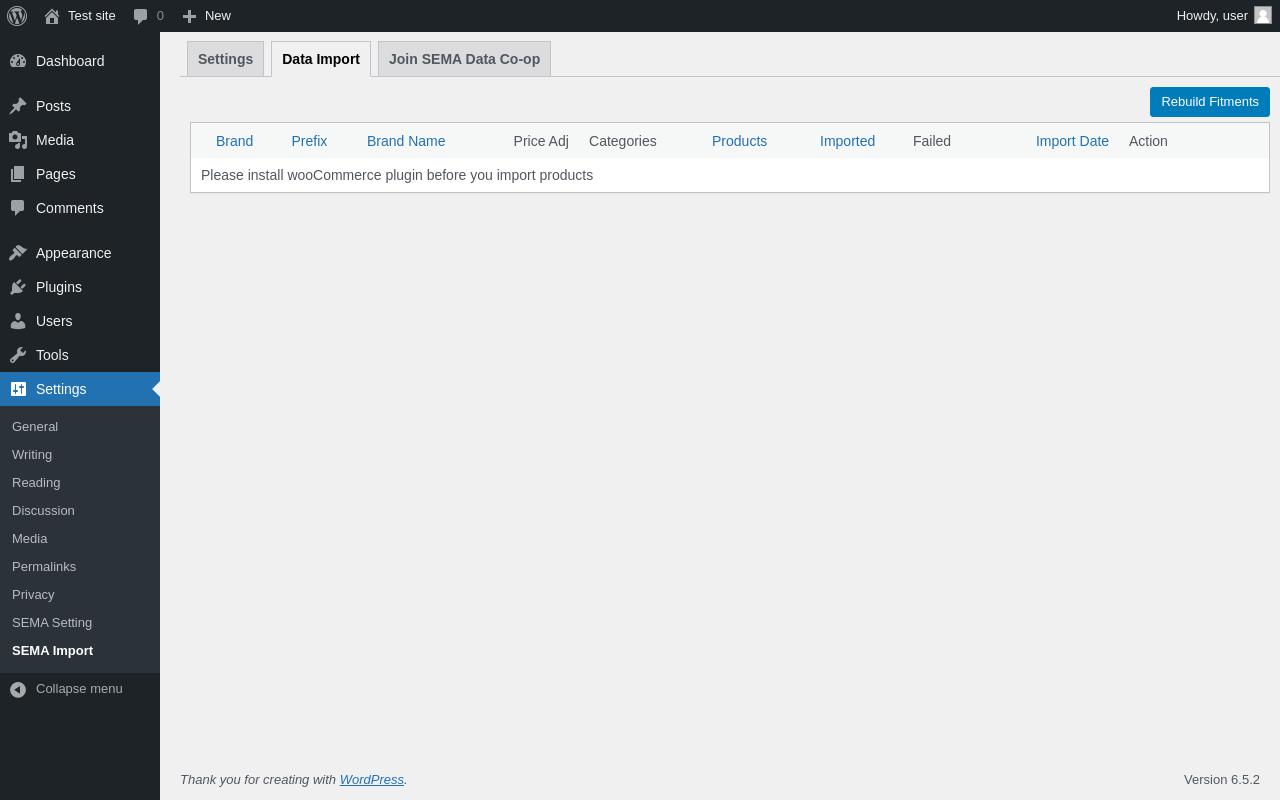Click the Users person icon
This screenshot has height=800, width=1280.
[18, 321]
